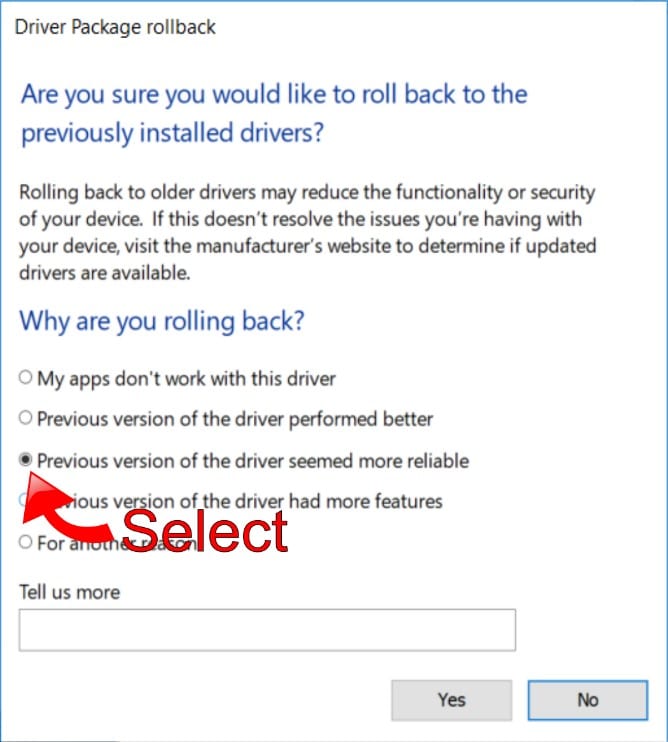Click the "Rolling back to older drivers" warning paragraph
Image resolution: width=668 pixels, height=742 pixels.
[308, 232]
